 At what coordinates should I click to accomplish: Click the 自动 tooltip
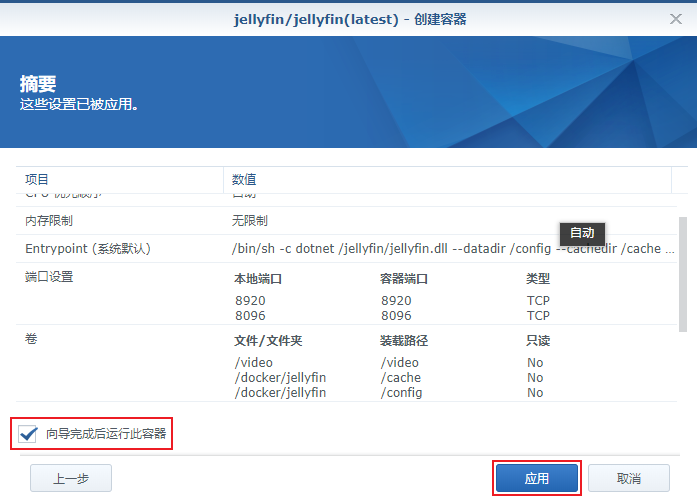(x=582, y=232)
